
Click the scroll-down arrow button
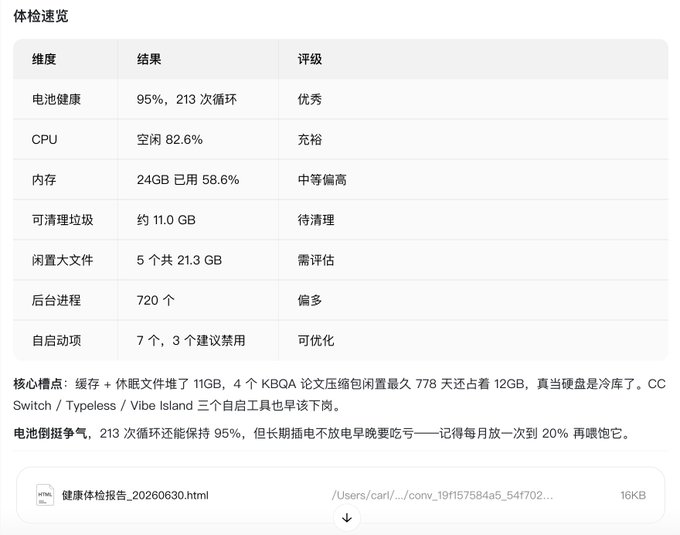(x=347, y=518)
